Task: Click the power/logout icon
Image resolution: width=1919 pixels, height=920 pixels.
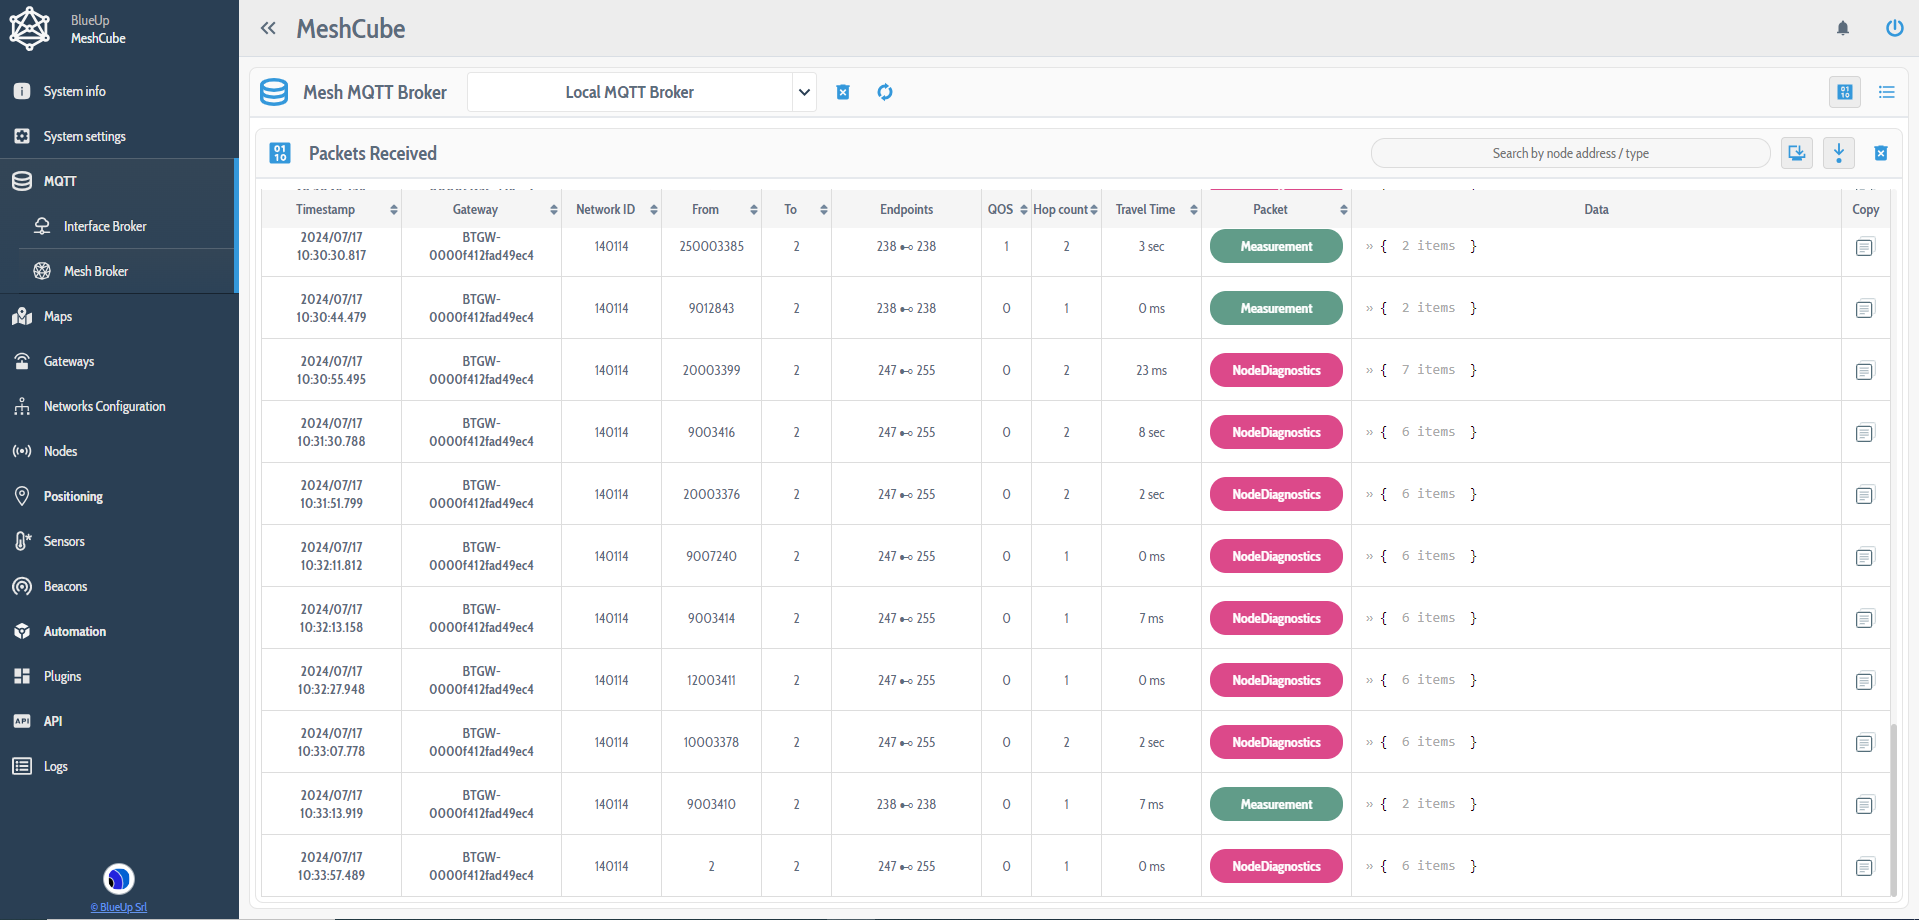Action: [x=1894, y=28]
